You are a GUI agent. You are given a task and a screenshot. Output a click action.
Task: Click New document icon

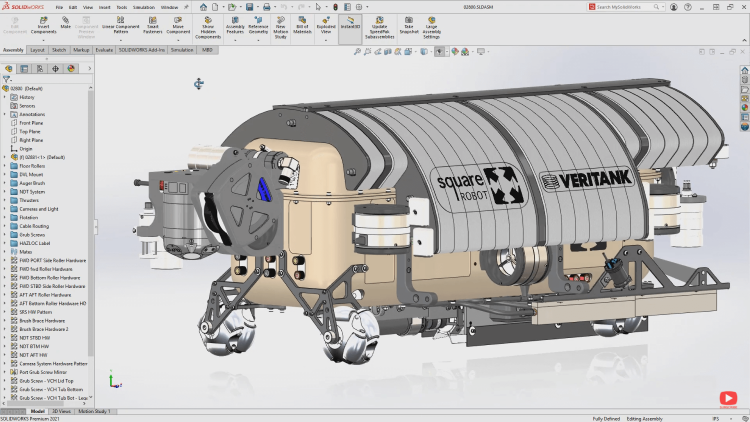215,7
